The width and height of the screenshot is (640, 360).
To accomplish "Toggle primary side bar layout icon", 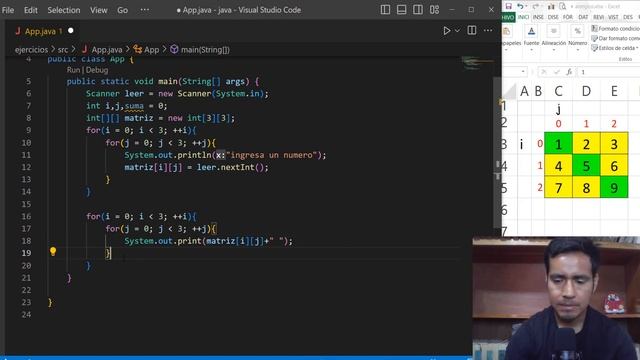I will pos(385,9).
